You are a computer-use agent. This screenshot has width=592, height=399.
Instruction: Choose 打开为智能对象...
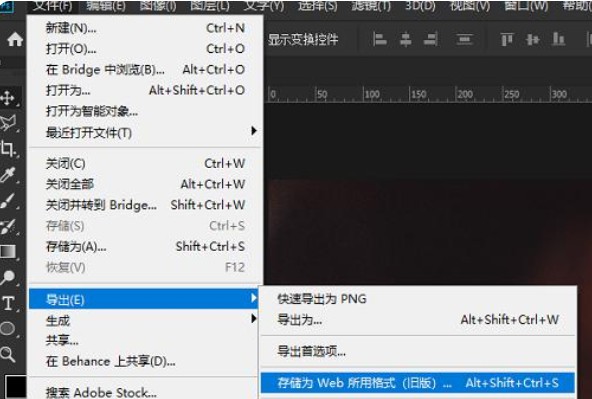click(145, 111)
